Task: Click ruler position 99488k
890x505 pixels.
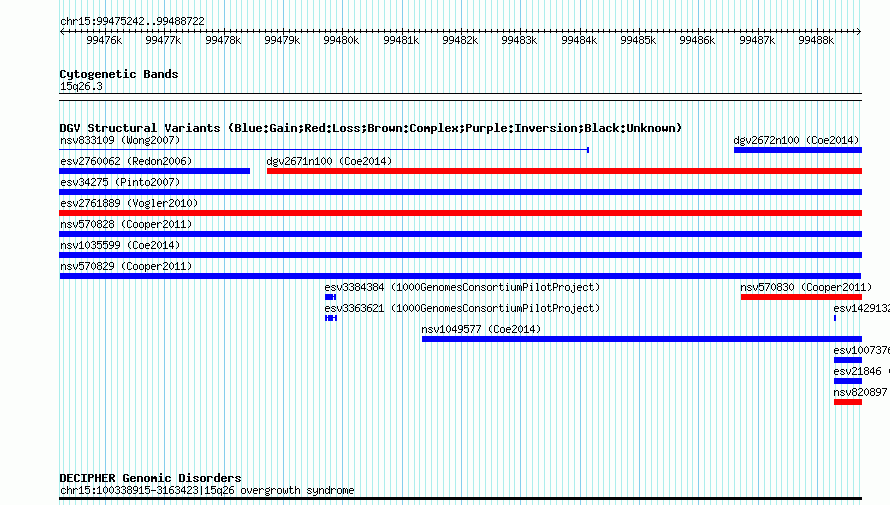Action: pyautogui.click(x=817, y=40)
